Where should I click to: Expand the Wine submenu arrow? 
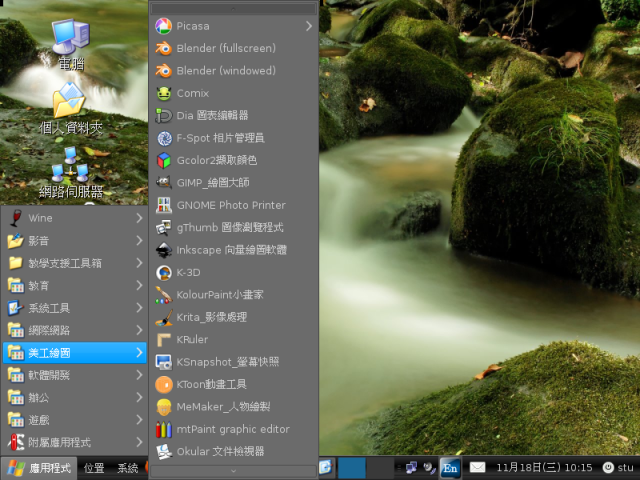(139, 218)
